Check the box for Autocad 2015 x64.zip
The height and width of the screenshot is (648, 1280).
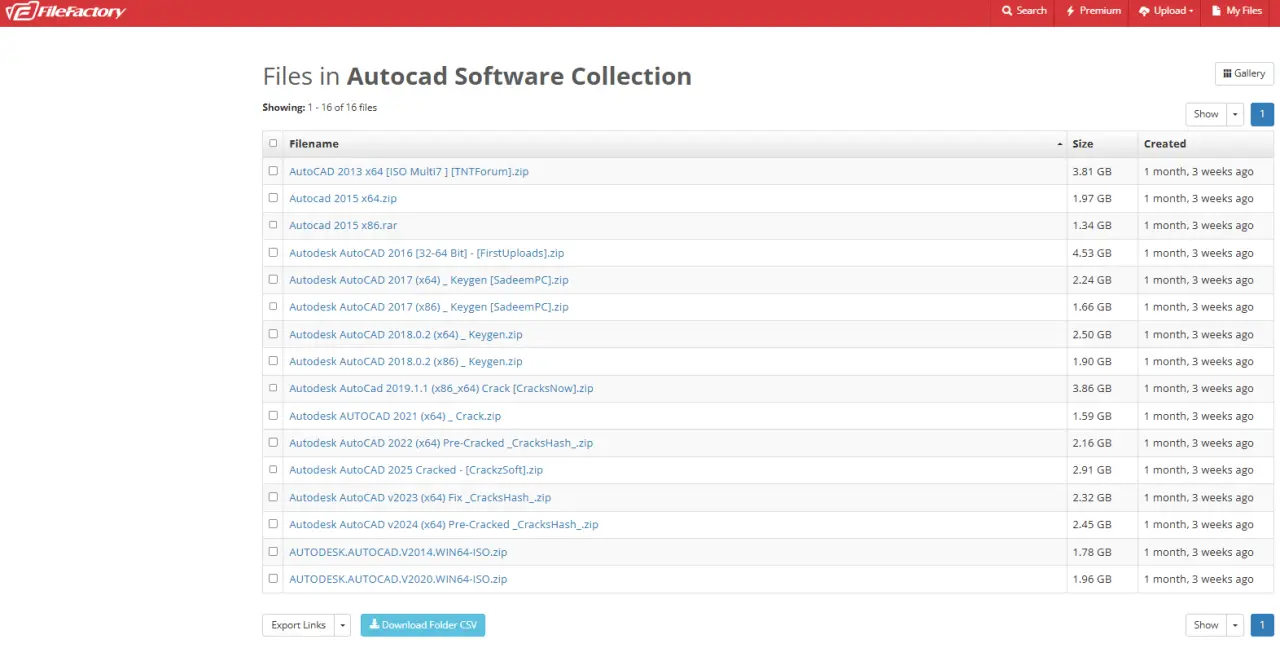point(273,198)
